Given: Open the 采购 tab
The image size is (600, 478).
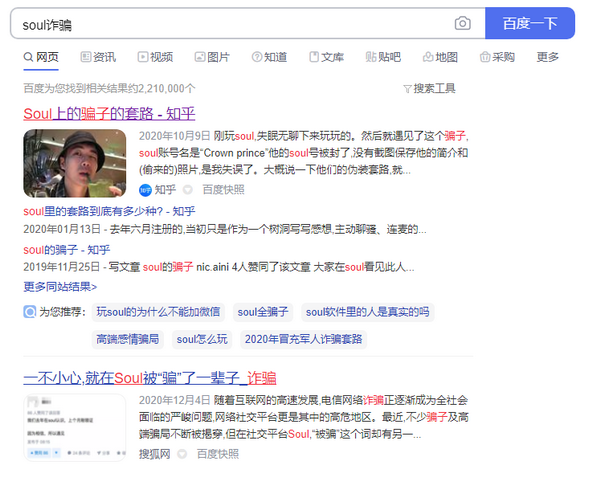Looking at the screenshot, I should click(497, 57).
